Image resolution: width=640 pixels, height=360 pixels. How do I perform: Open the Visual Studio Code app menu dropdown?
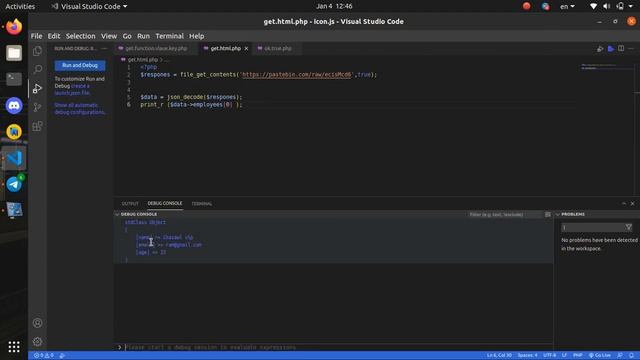coord(89,7)
